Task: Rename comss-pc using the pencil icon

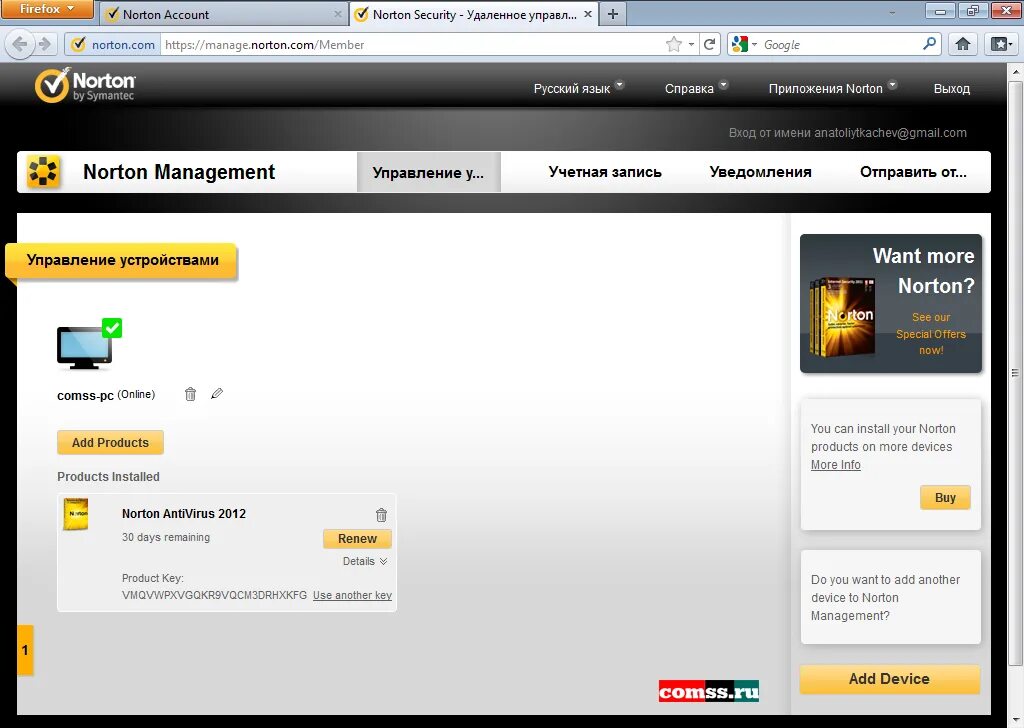Action: 217,393
